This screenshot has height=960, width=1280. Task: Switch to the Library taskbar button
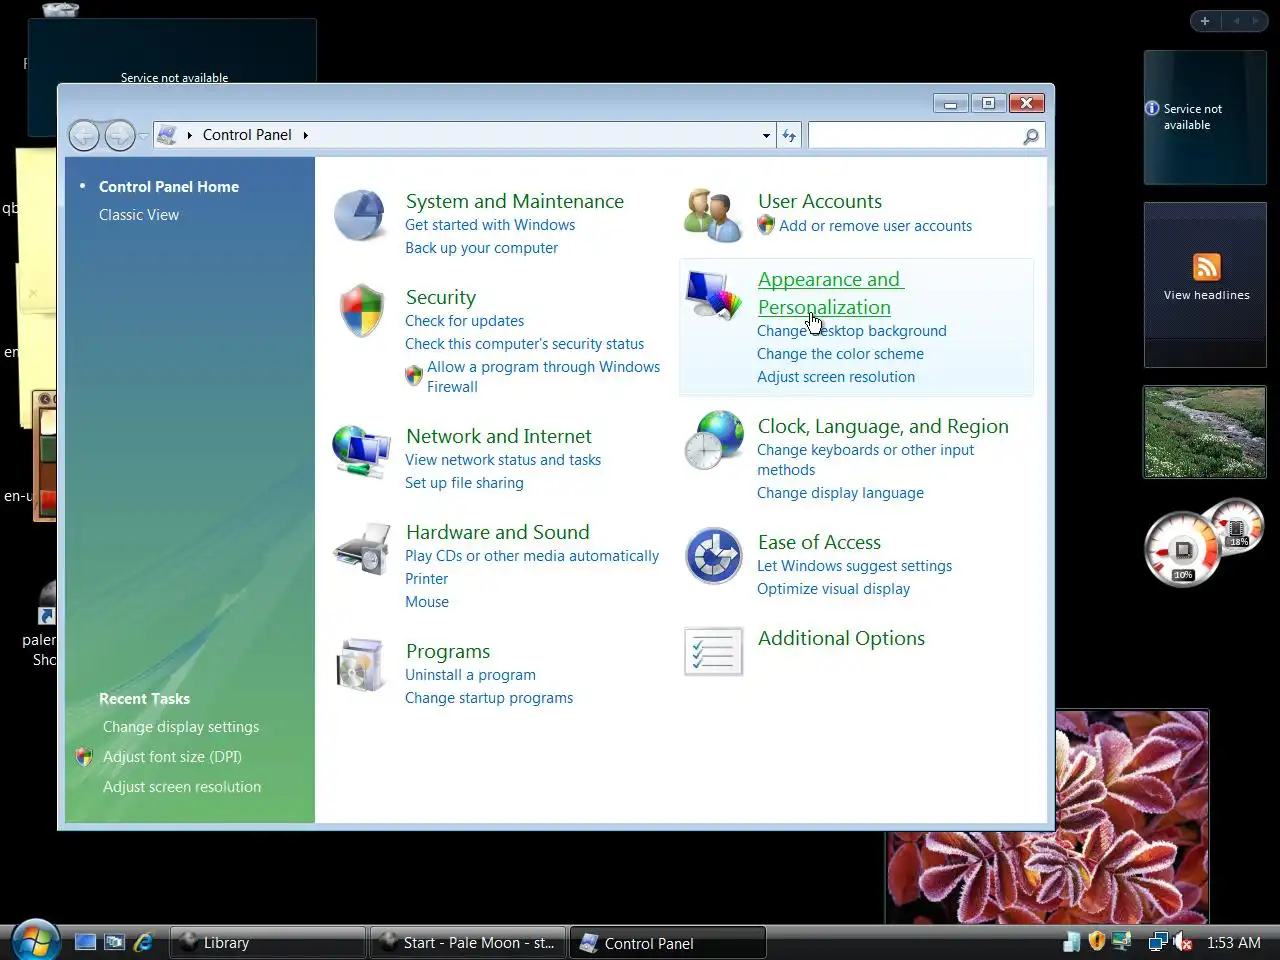click(267, 943)
